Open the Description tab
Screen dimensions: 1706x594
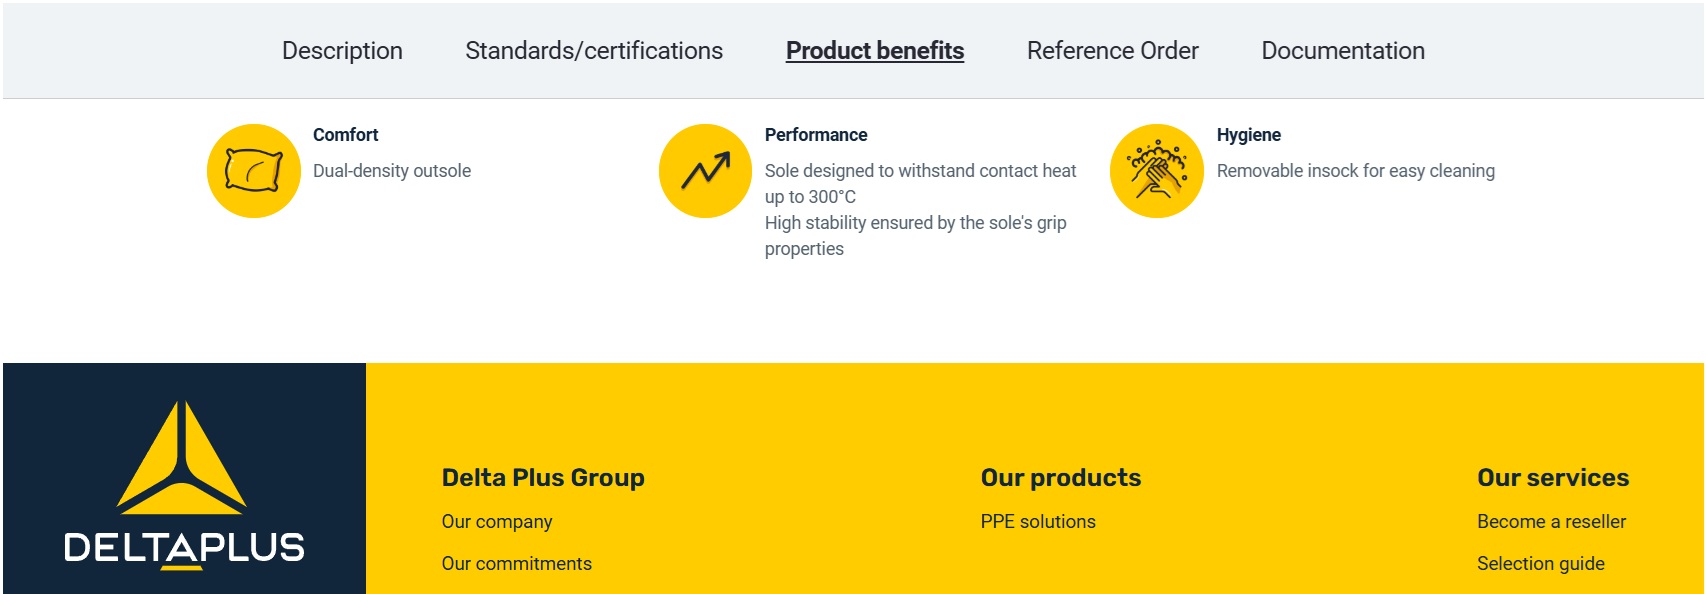pos(342,51)
